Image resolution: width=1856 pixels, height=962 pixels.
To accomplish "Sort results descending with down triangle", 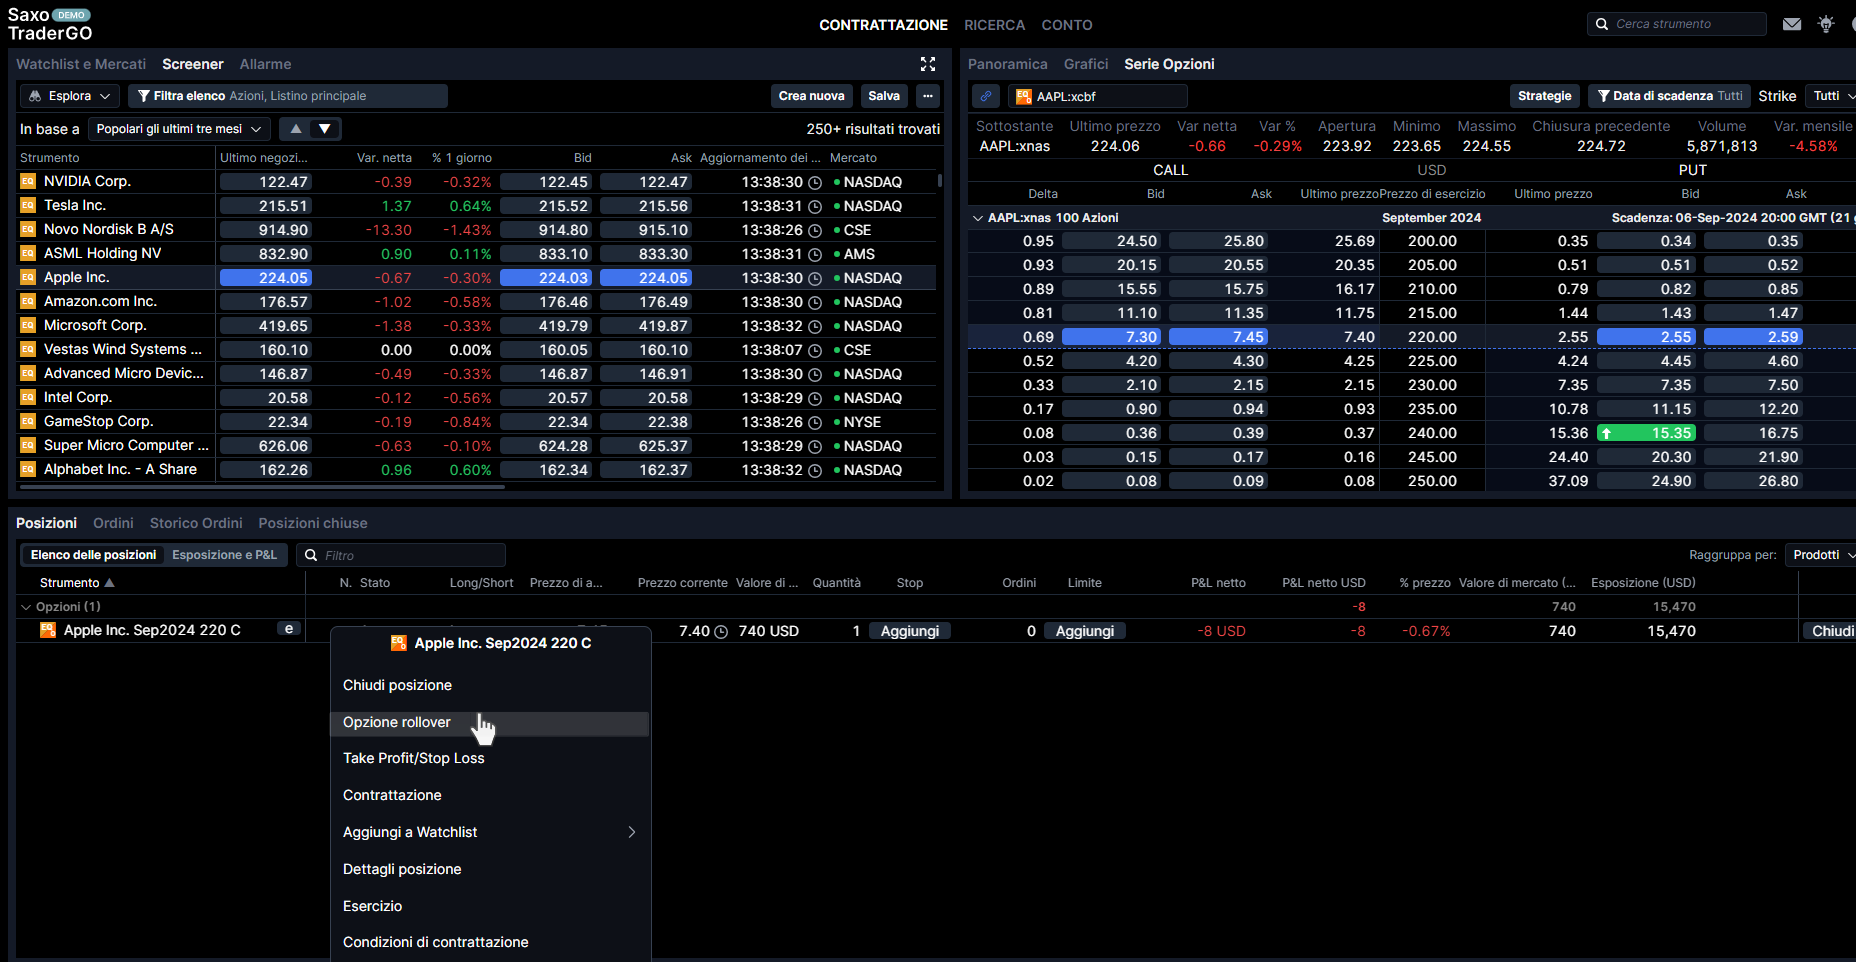I will tap(325, 129).
